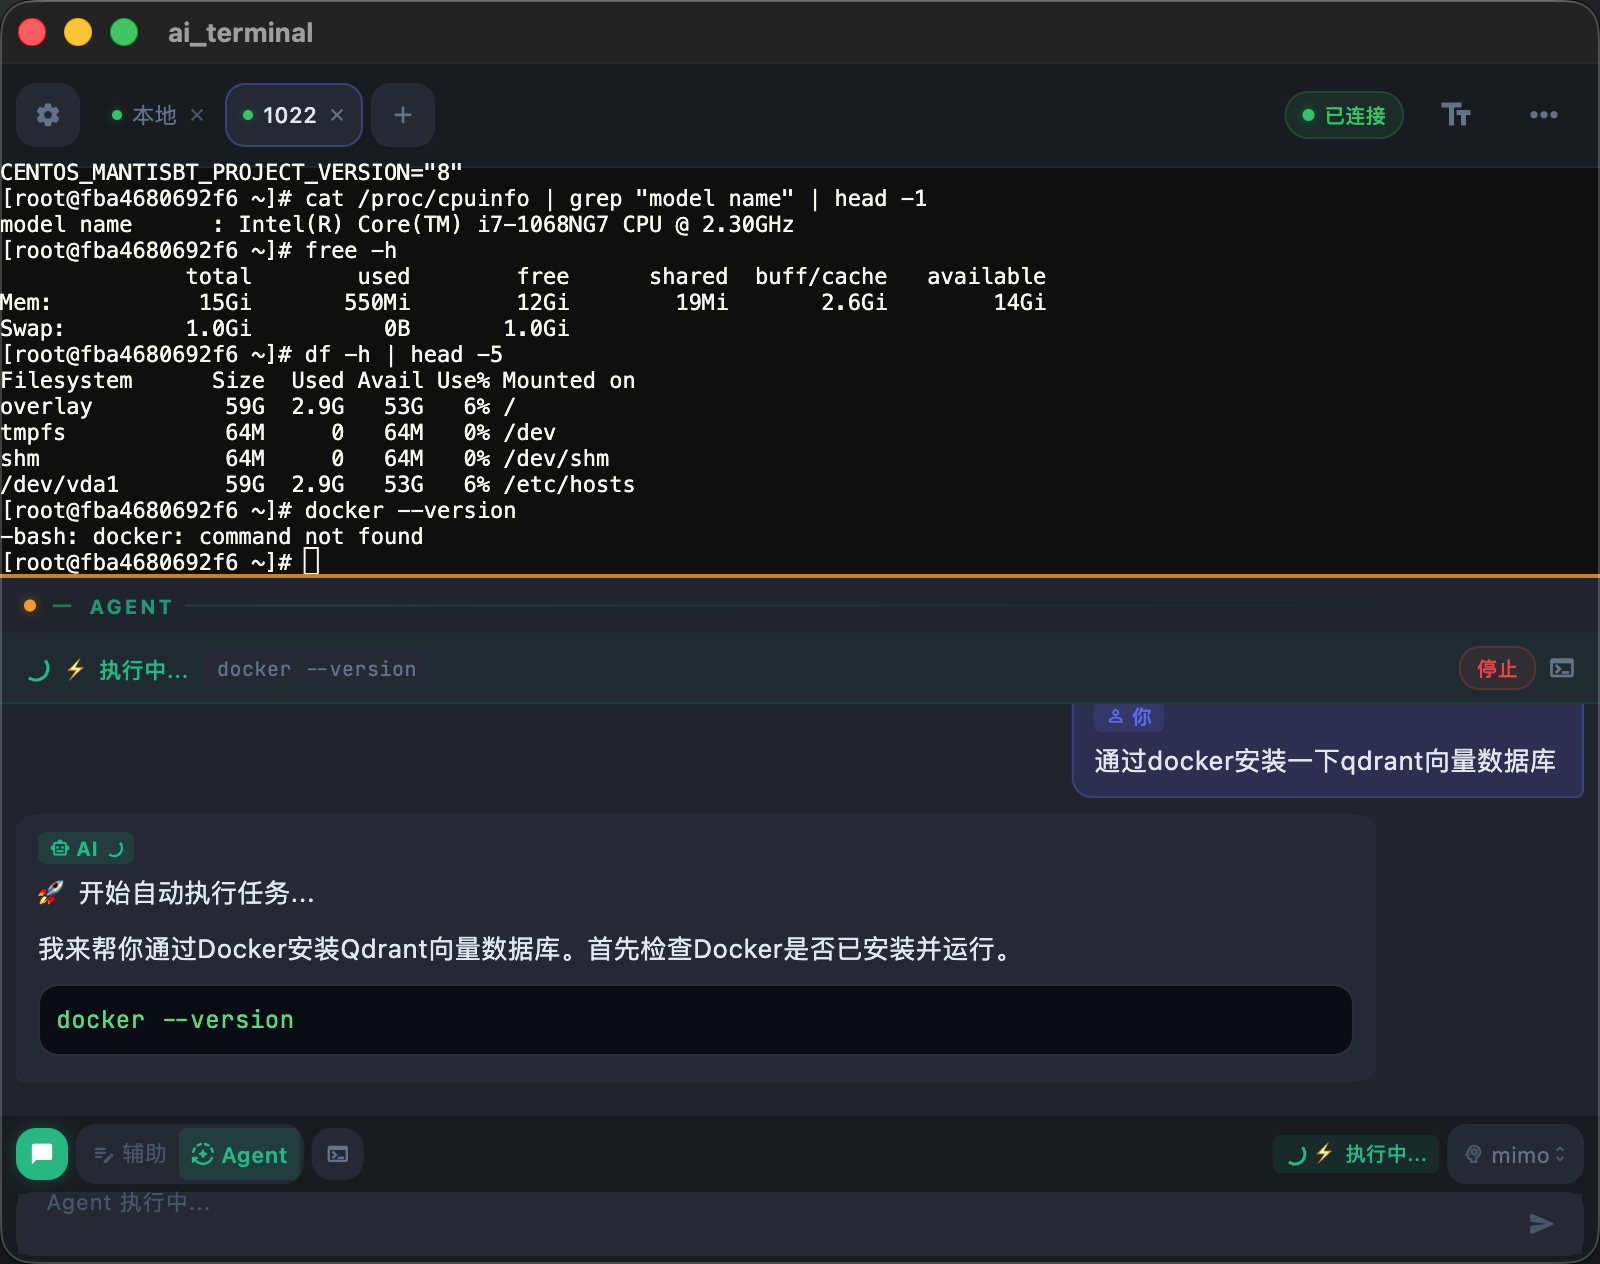This screenshot has height=1264, width=1600.
Task: Click the ai_terminal window title
Action: point(240,33)
